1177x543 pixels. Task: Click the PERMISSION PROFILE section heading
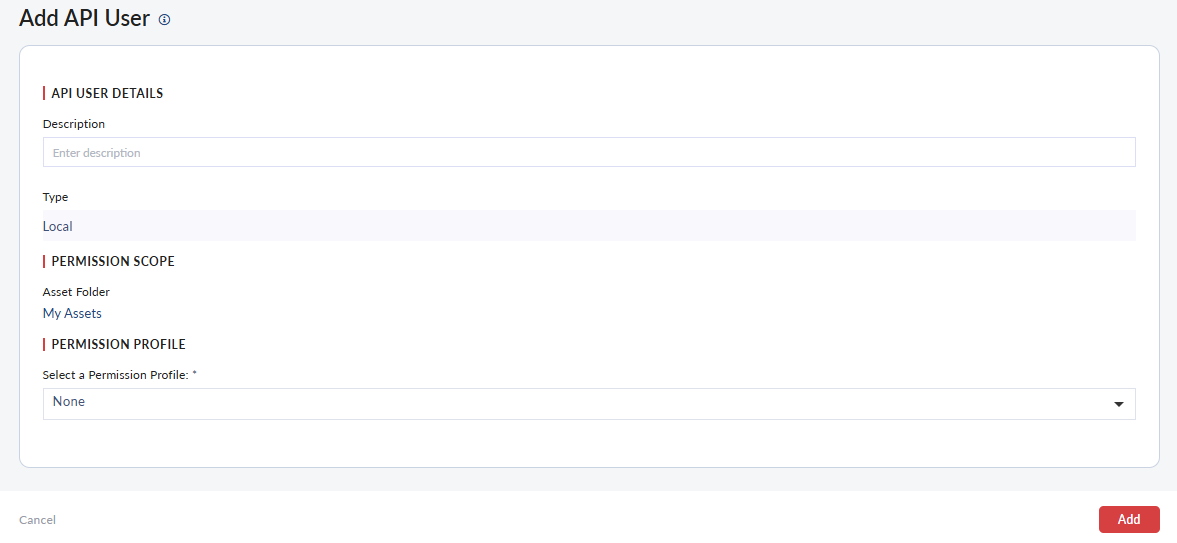tap(118, 344)
